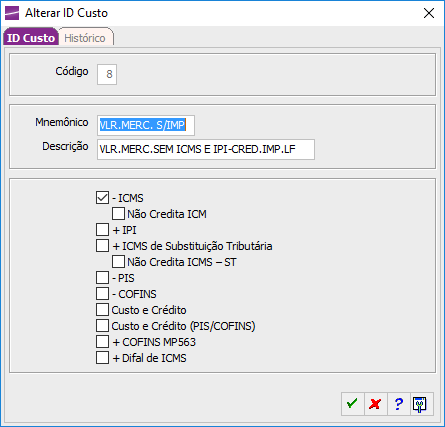Check Custo e Crédito (PIS/COFINS)
This screenshot has height=427, width=445.
point(102,326)
